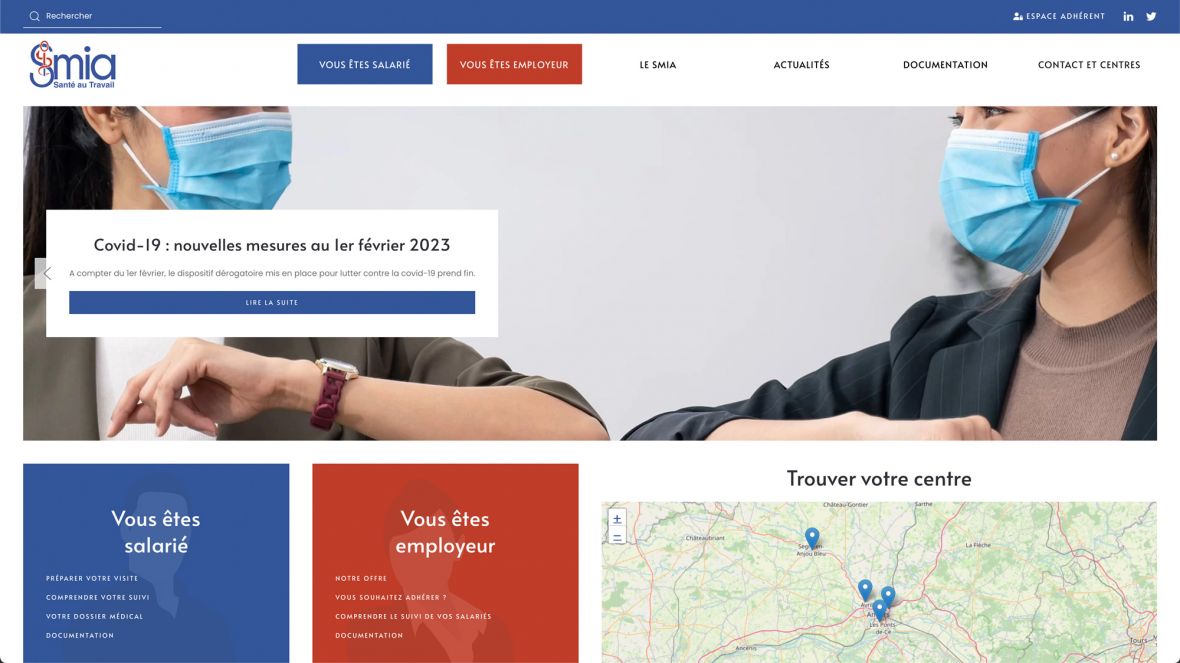1180x663 pixels.
Task: Click the SMIA Santé au Travail logo
Action: pos(72,65)
